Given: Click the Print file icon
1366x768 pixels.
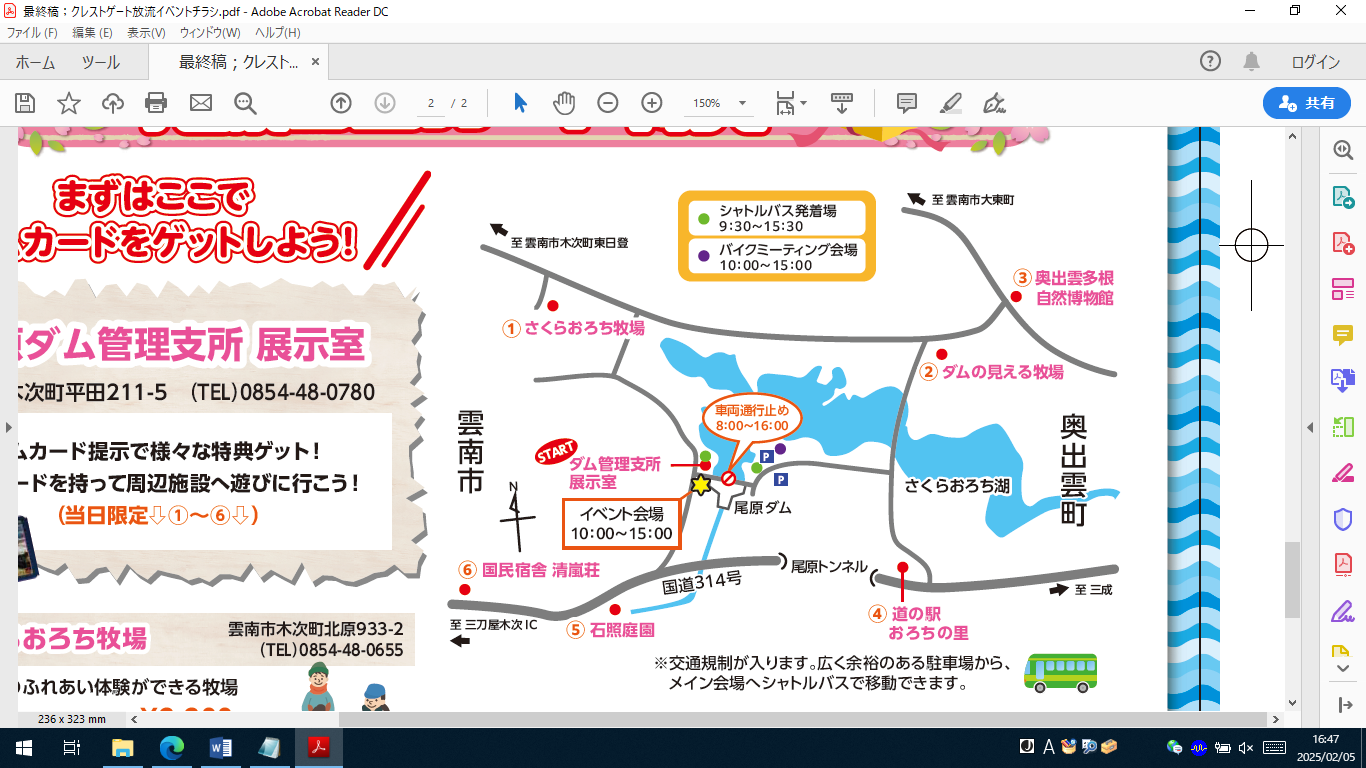Looking at the screenshot, I should 156,103.
